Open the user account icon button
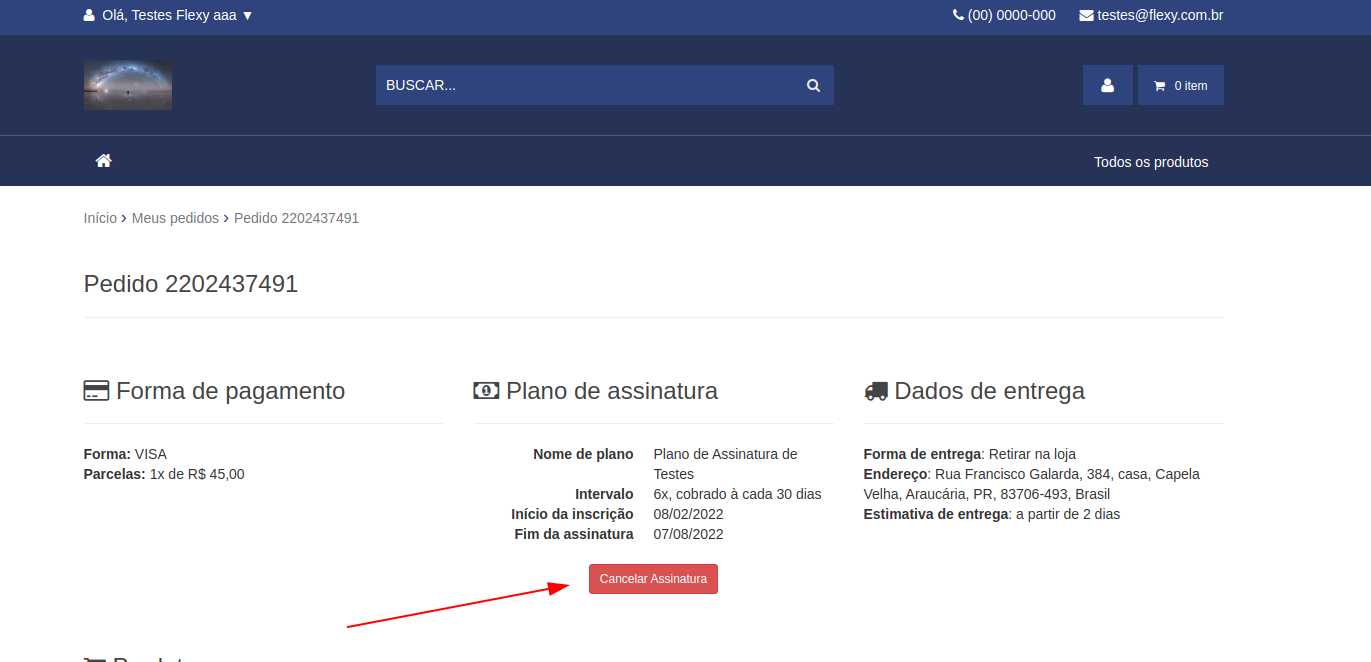Screen dimensions: 1371x662 [1107, 86]
